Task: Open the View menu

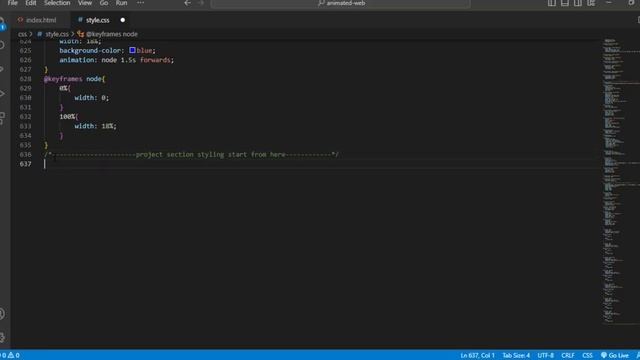Action: coord(85,3)
